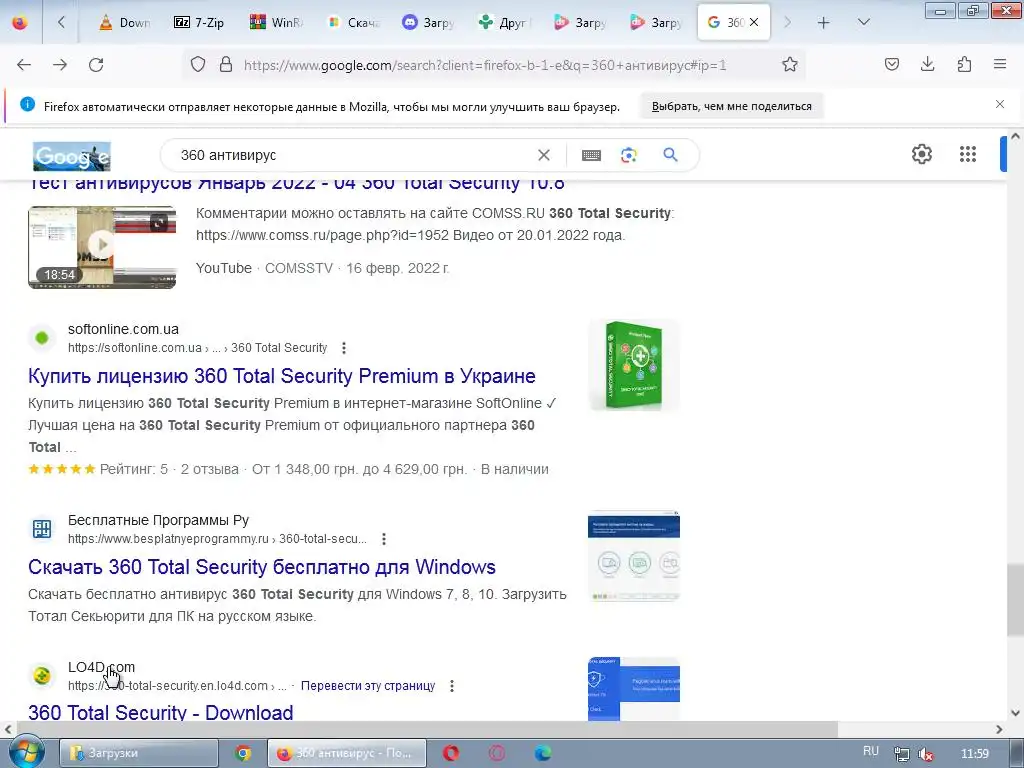Open Google quick settings gear
The width and height of the screenshot is (1024, 768).
pyautogui.click(x=921, y=154)
